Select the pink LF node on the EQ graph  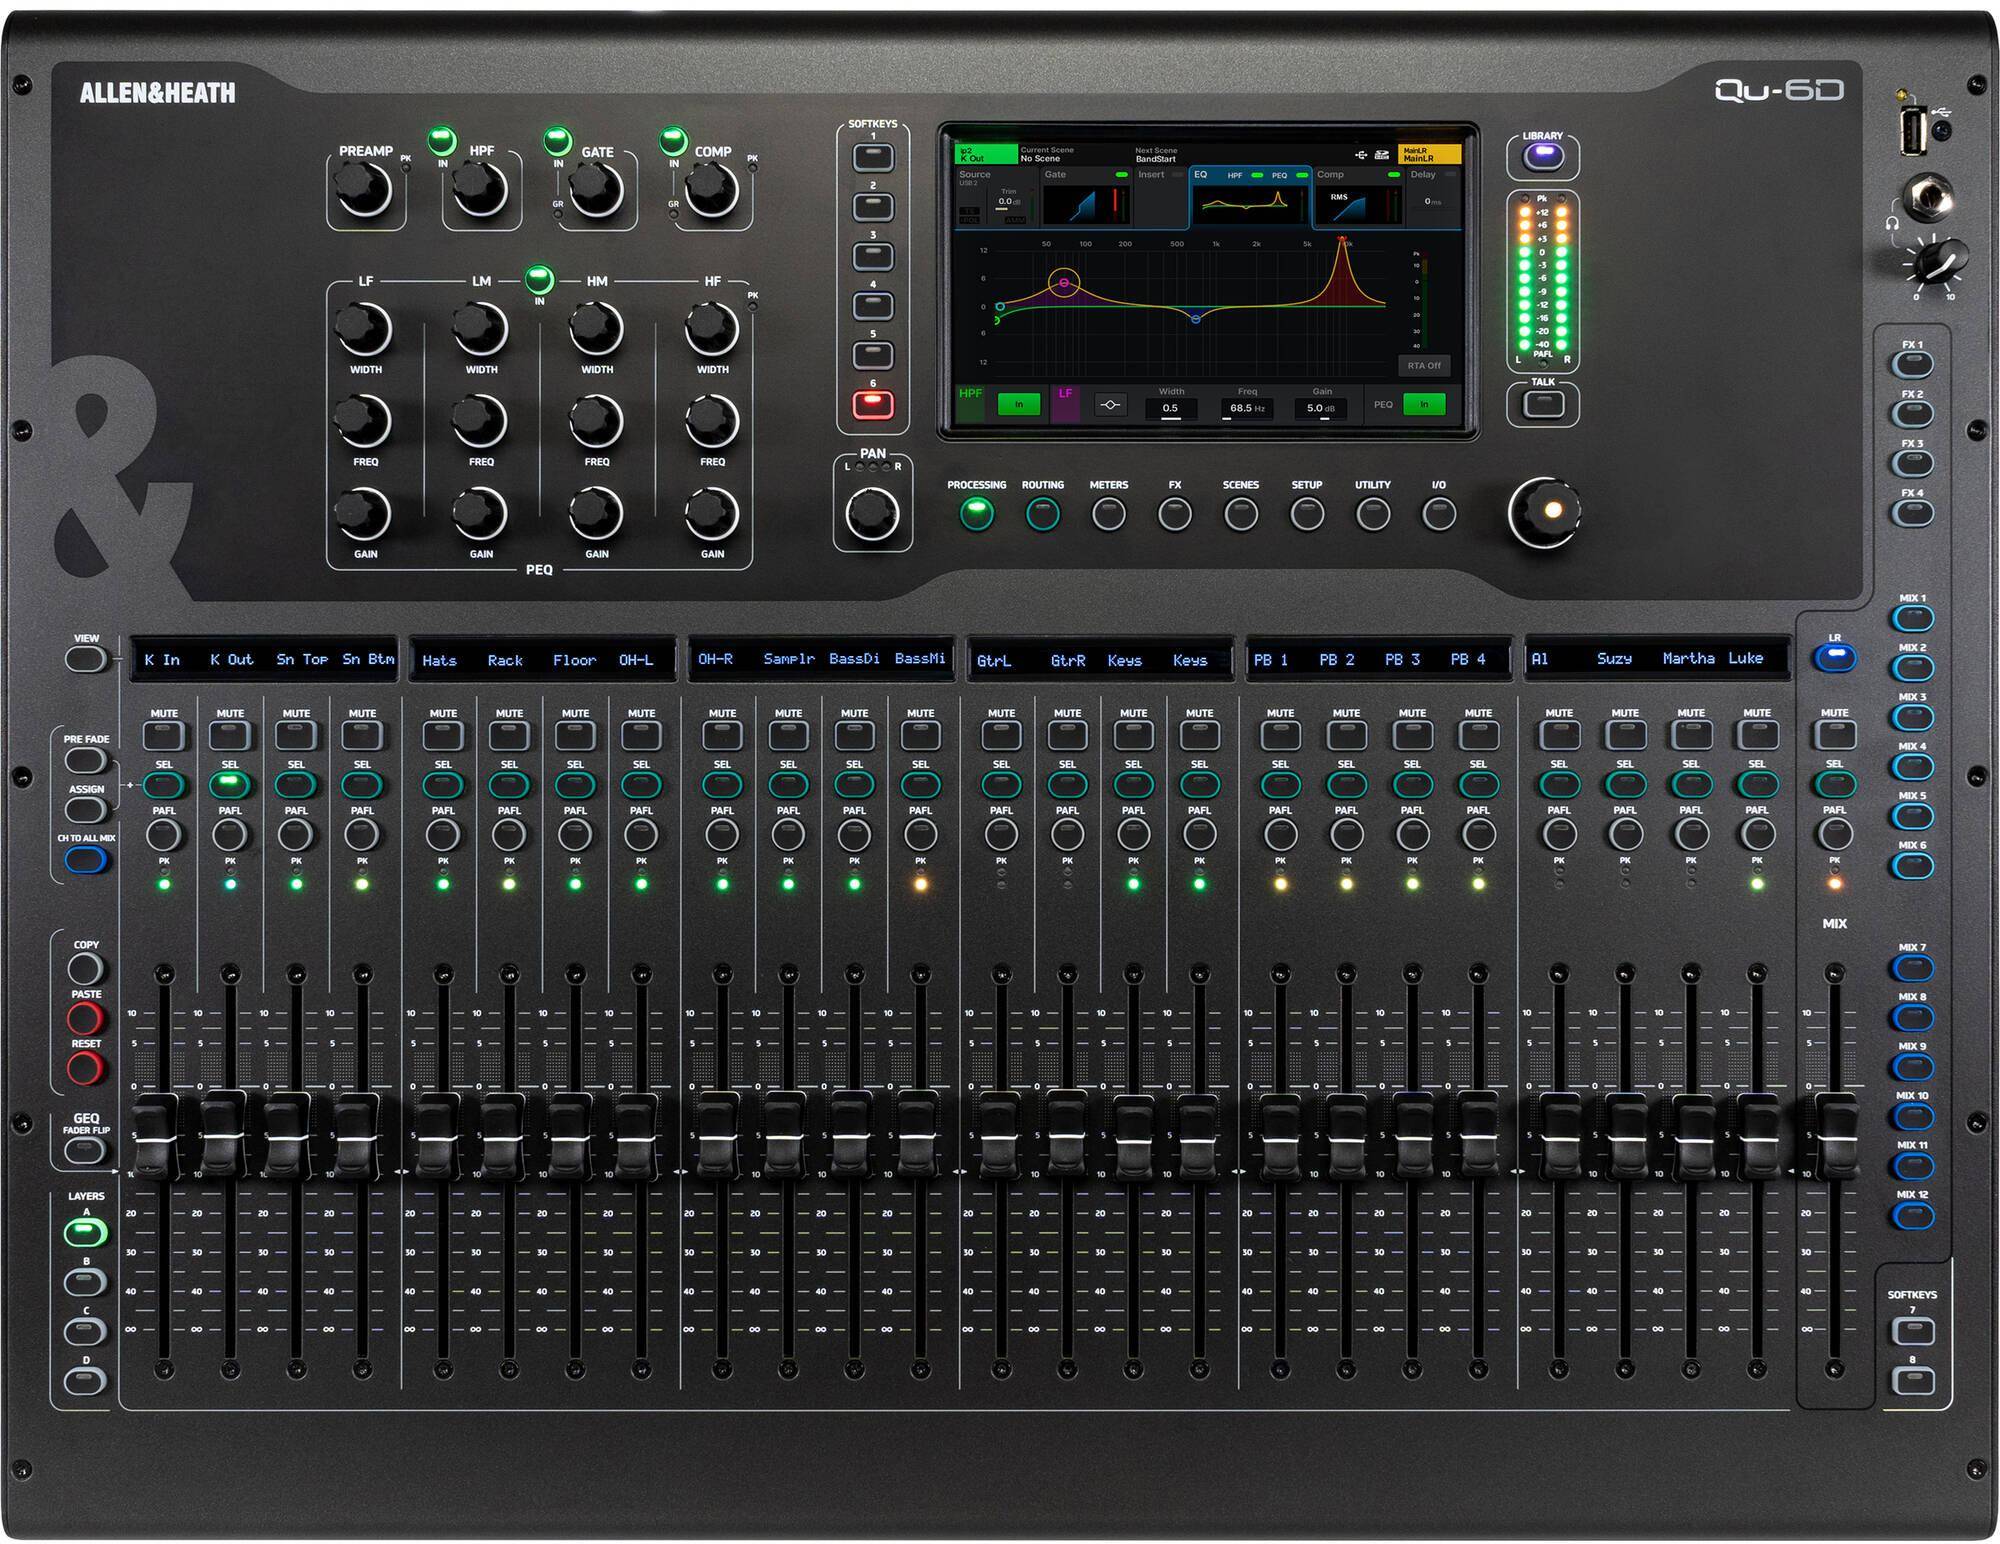tap(1064, 282)
